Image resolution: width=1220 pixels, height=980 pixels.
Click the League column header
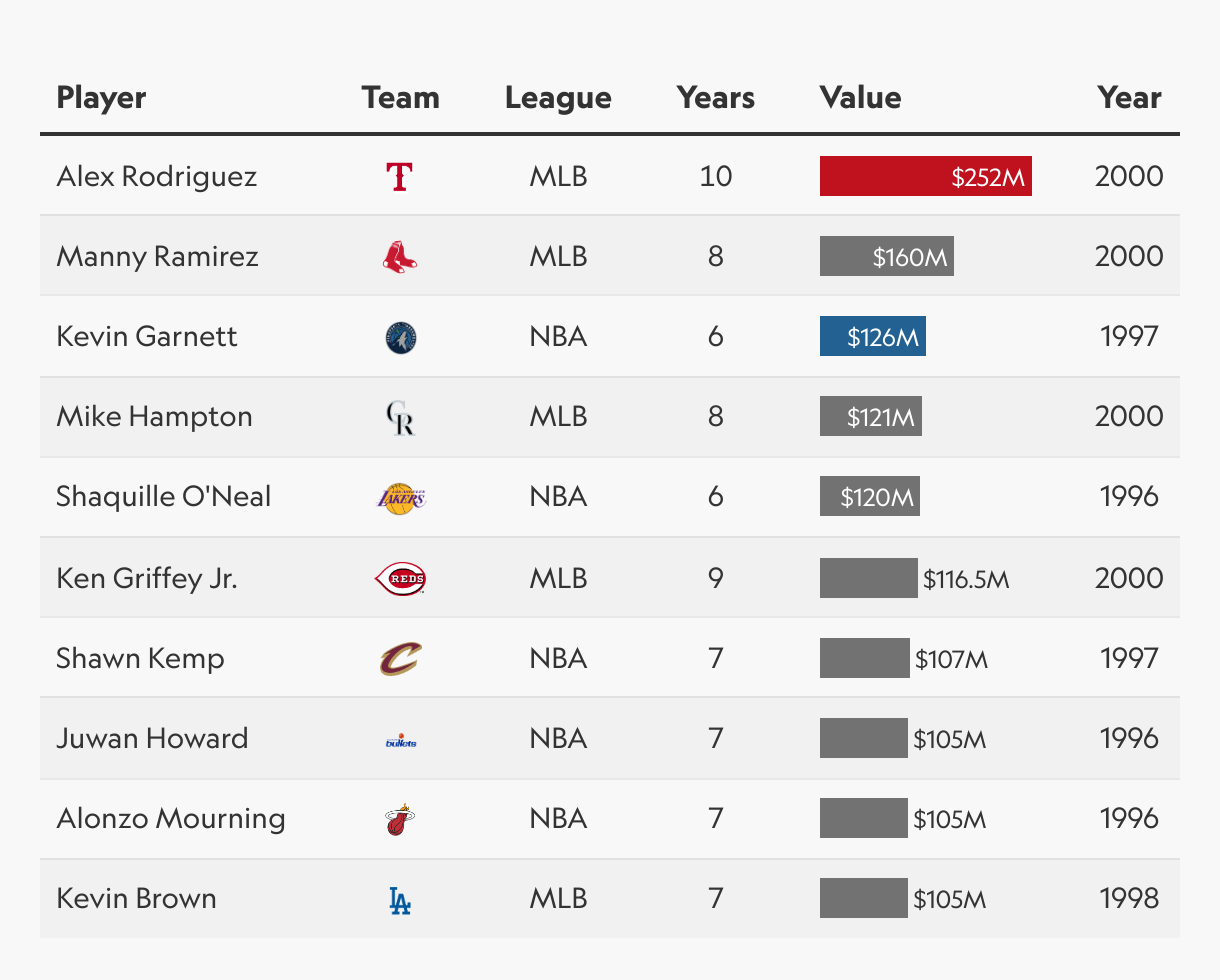pyautogui.click(x=558, y=98)
